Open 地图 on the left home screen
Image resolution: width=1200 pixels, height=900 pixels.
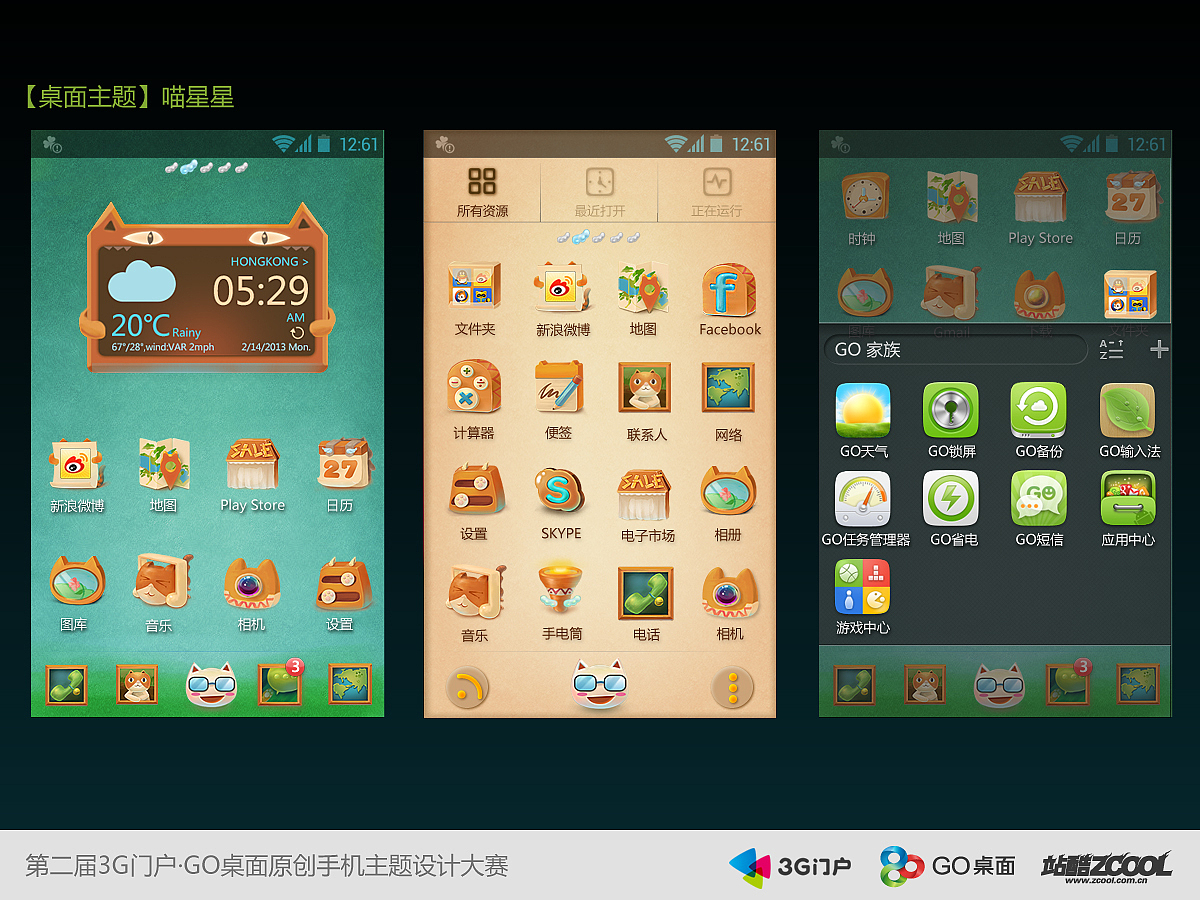coord(164,464)
